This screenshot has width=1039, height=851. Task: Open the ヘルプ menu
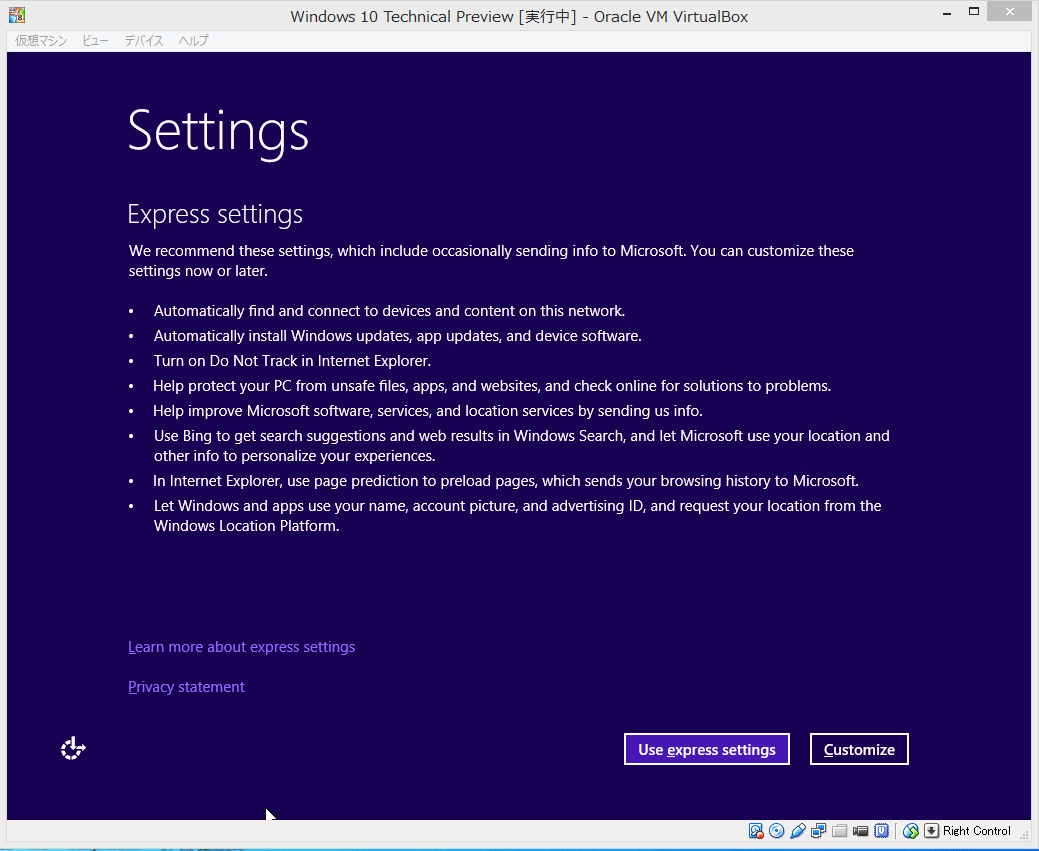(193, 40)
